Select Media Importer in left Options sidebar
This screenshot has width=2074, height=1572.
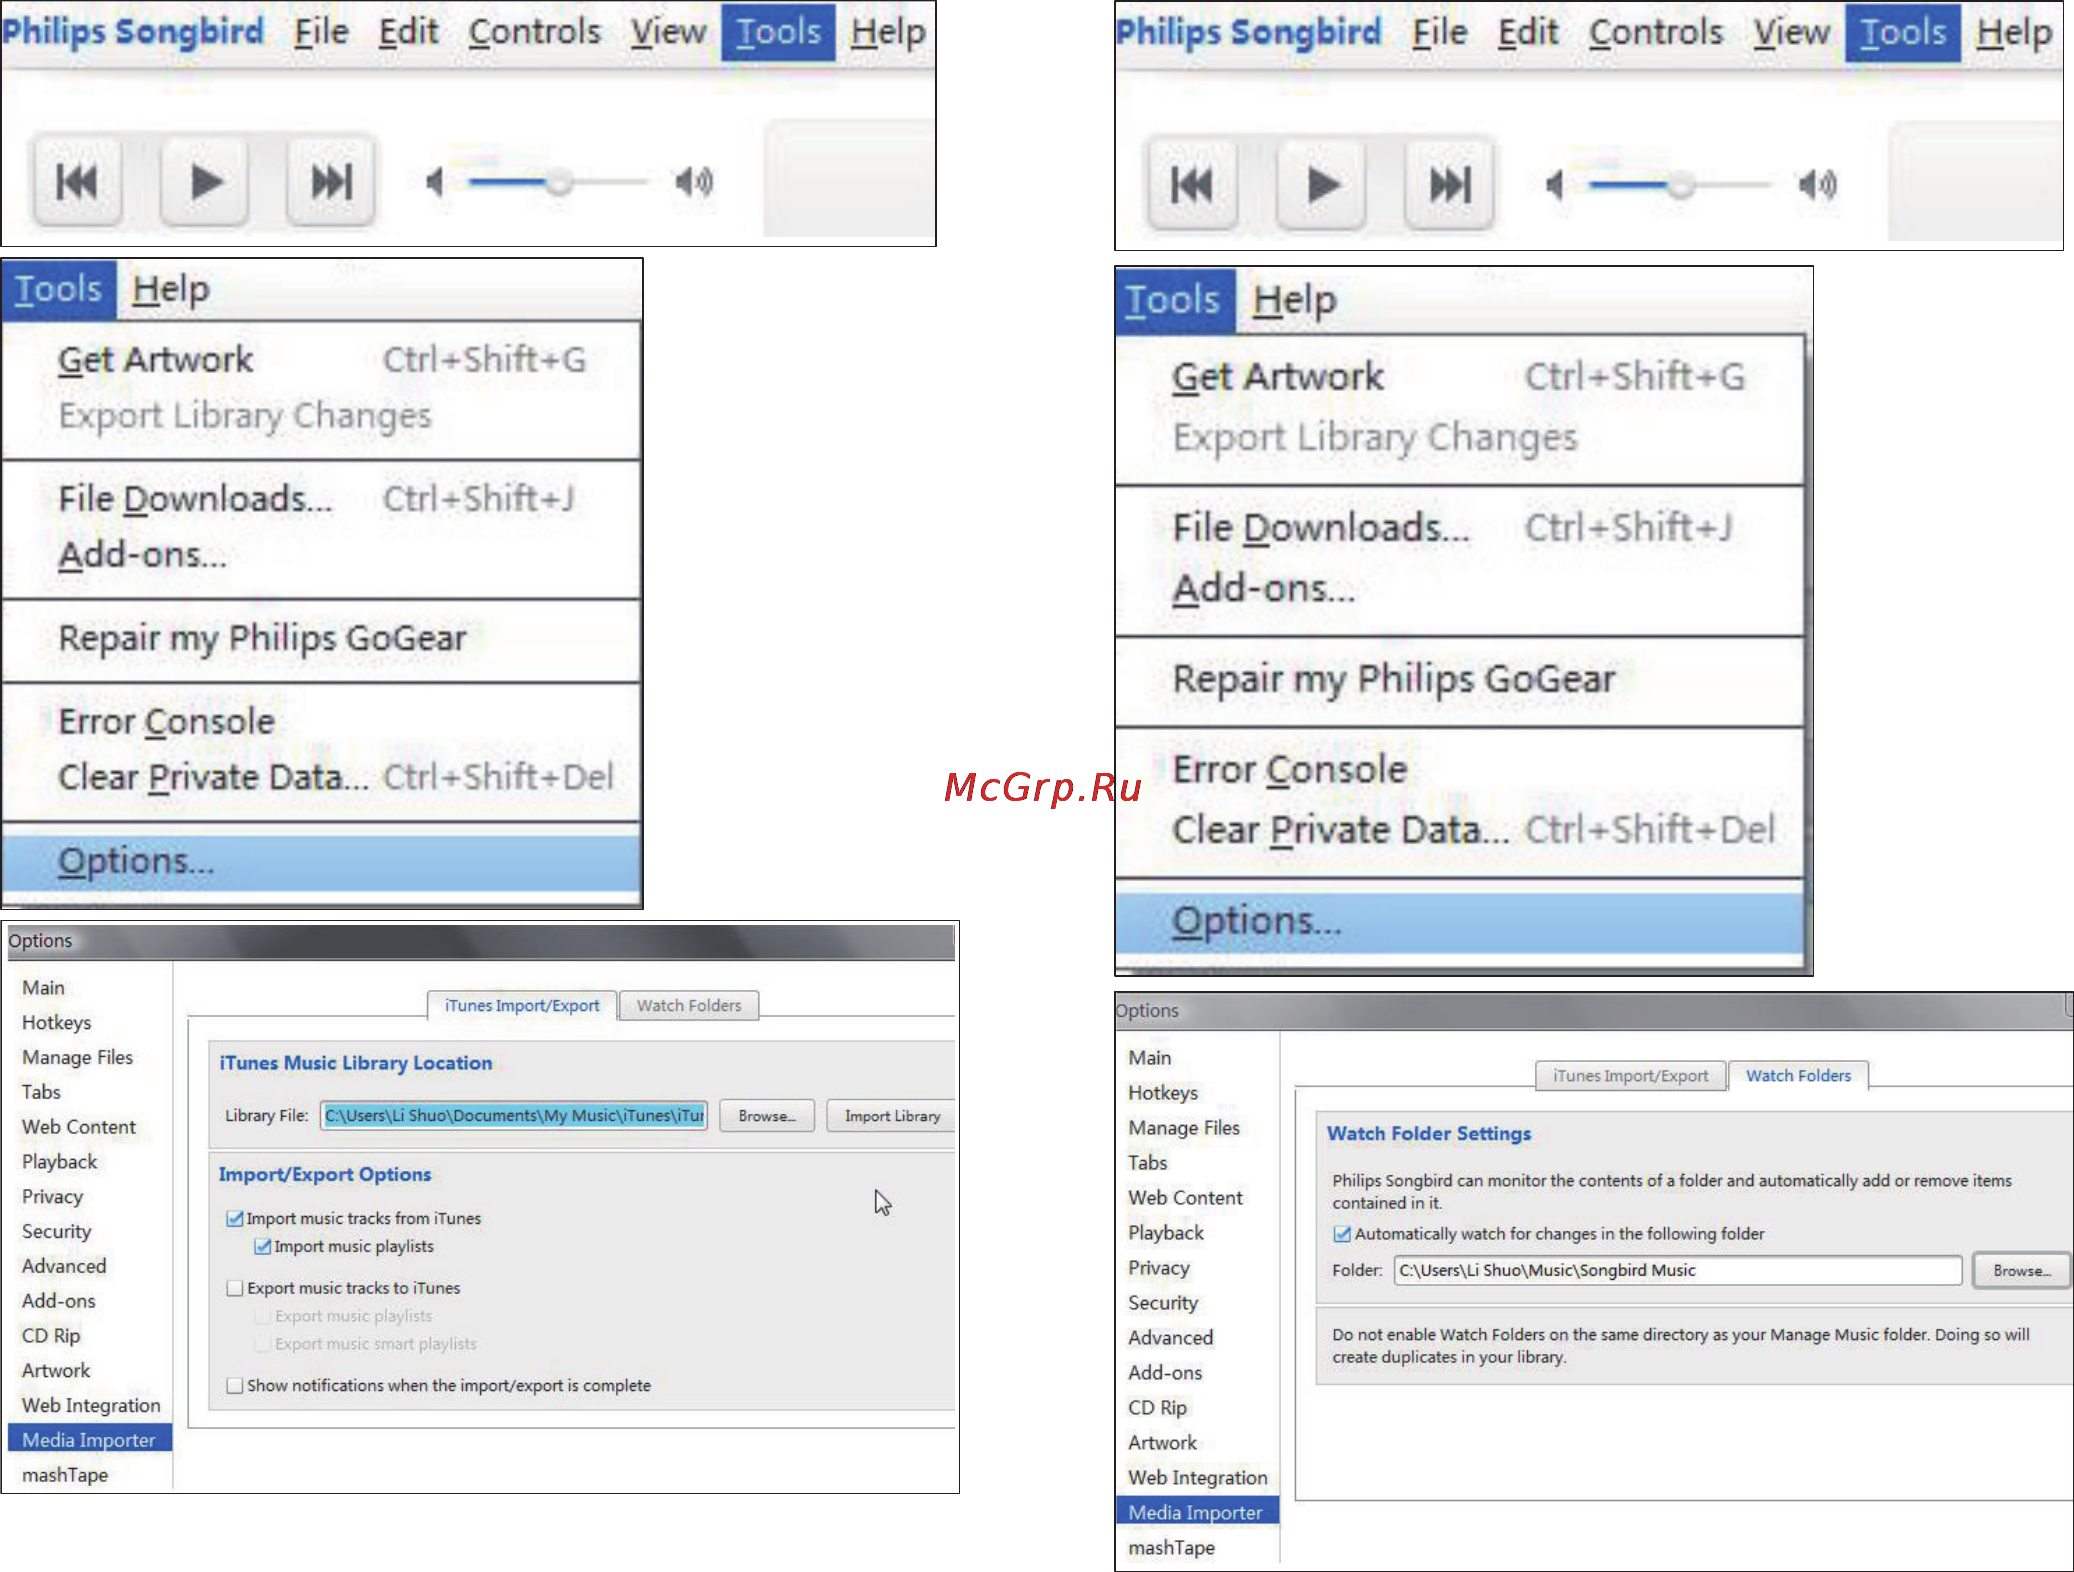click(90, 1440)
